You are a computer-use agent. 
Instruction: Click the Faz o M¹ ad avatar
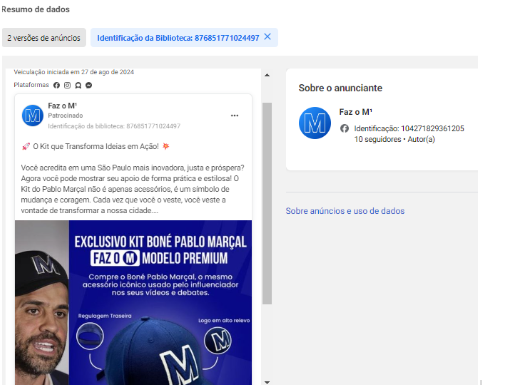[x=33, y=116]
